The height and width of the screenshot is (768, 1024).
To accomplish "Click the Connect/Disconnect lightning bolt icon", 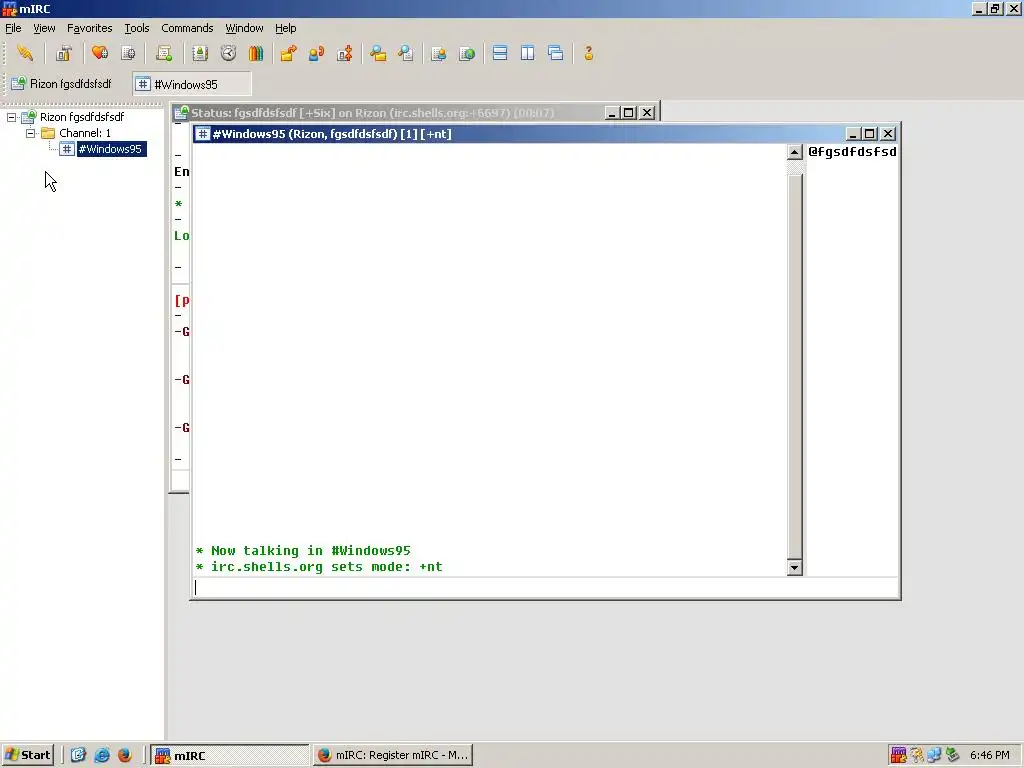I will [x=25, y=53].
